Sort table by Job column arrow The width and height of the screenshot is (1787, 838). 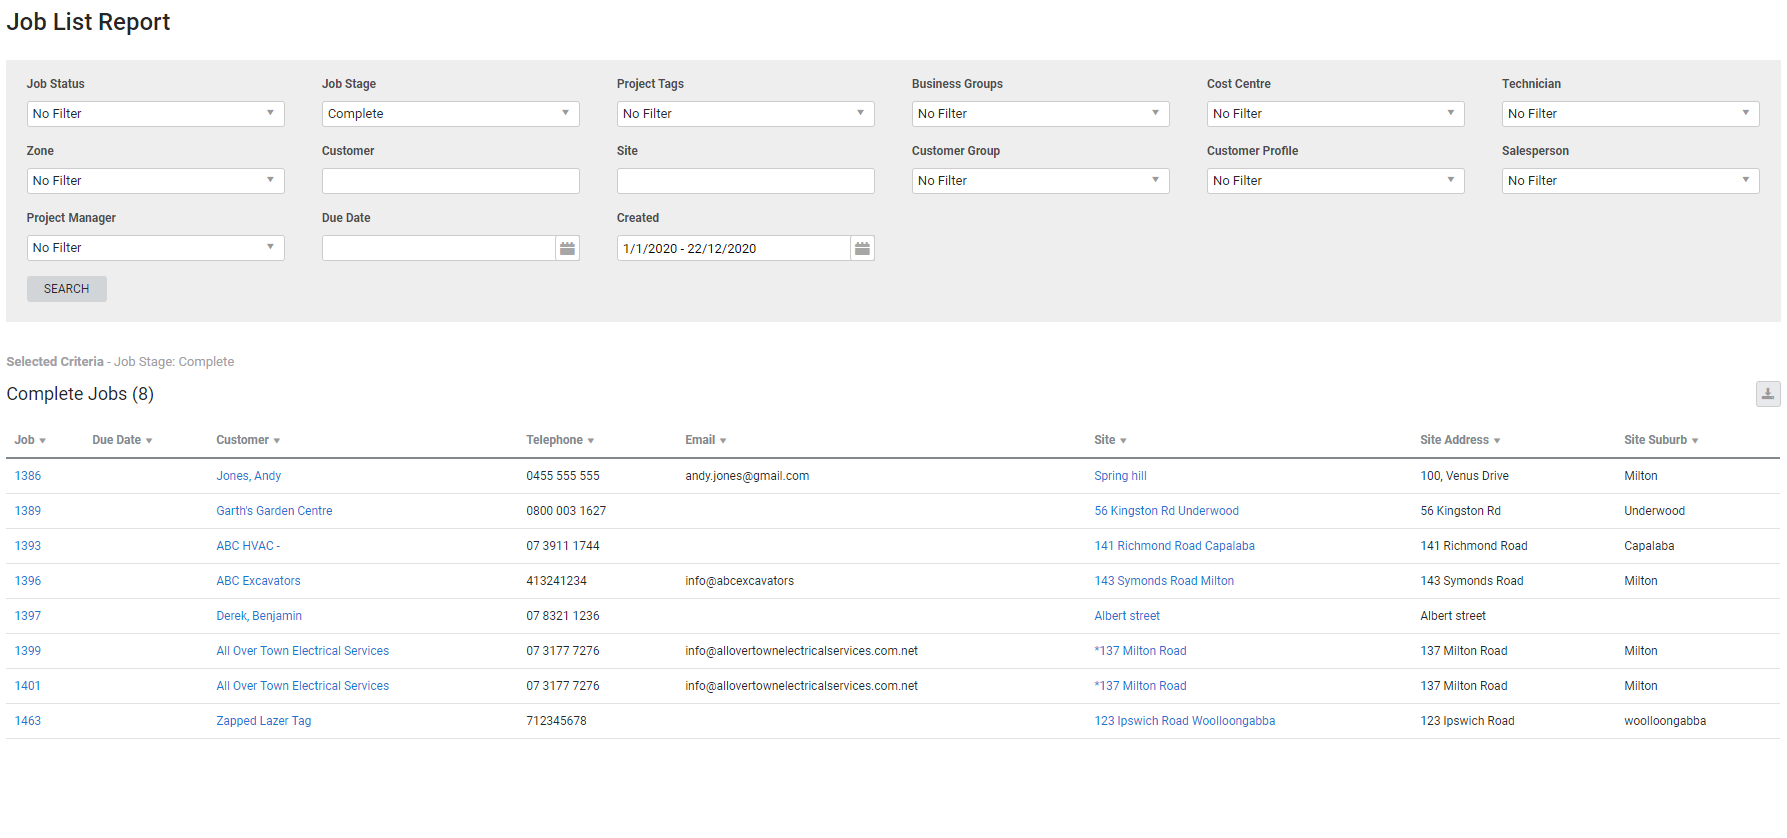42,441
